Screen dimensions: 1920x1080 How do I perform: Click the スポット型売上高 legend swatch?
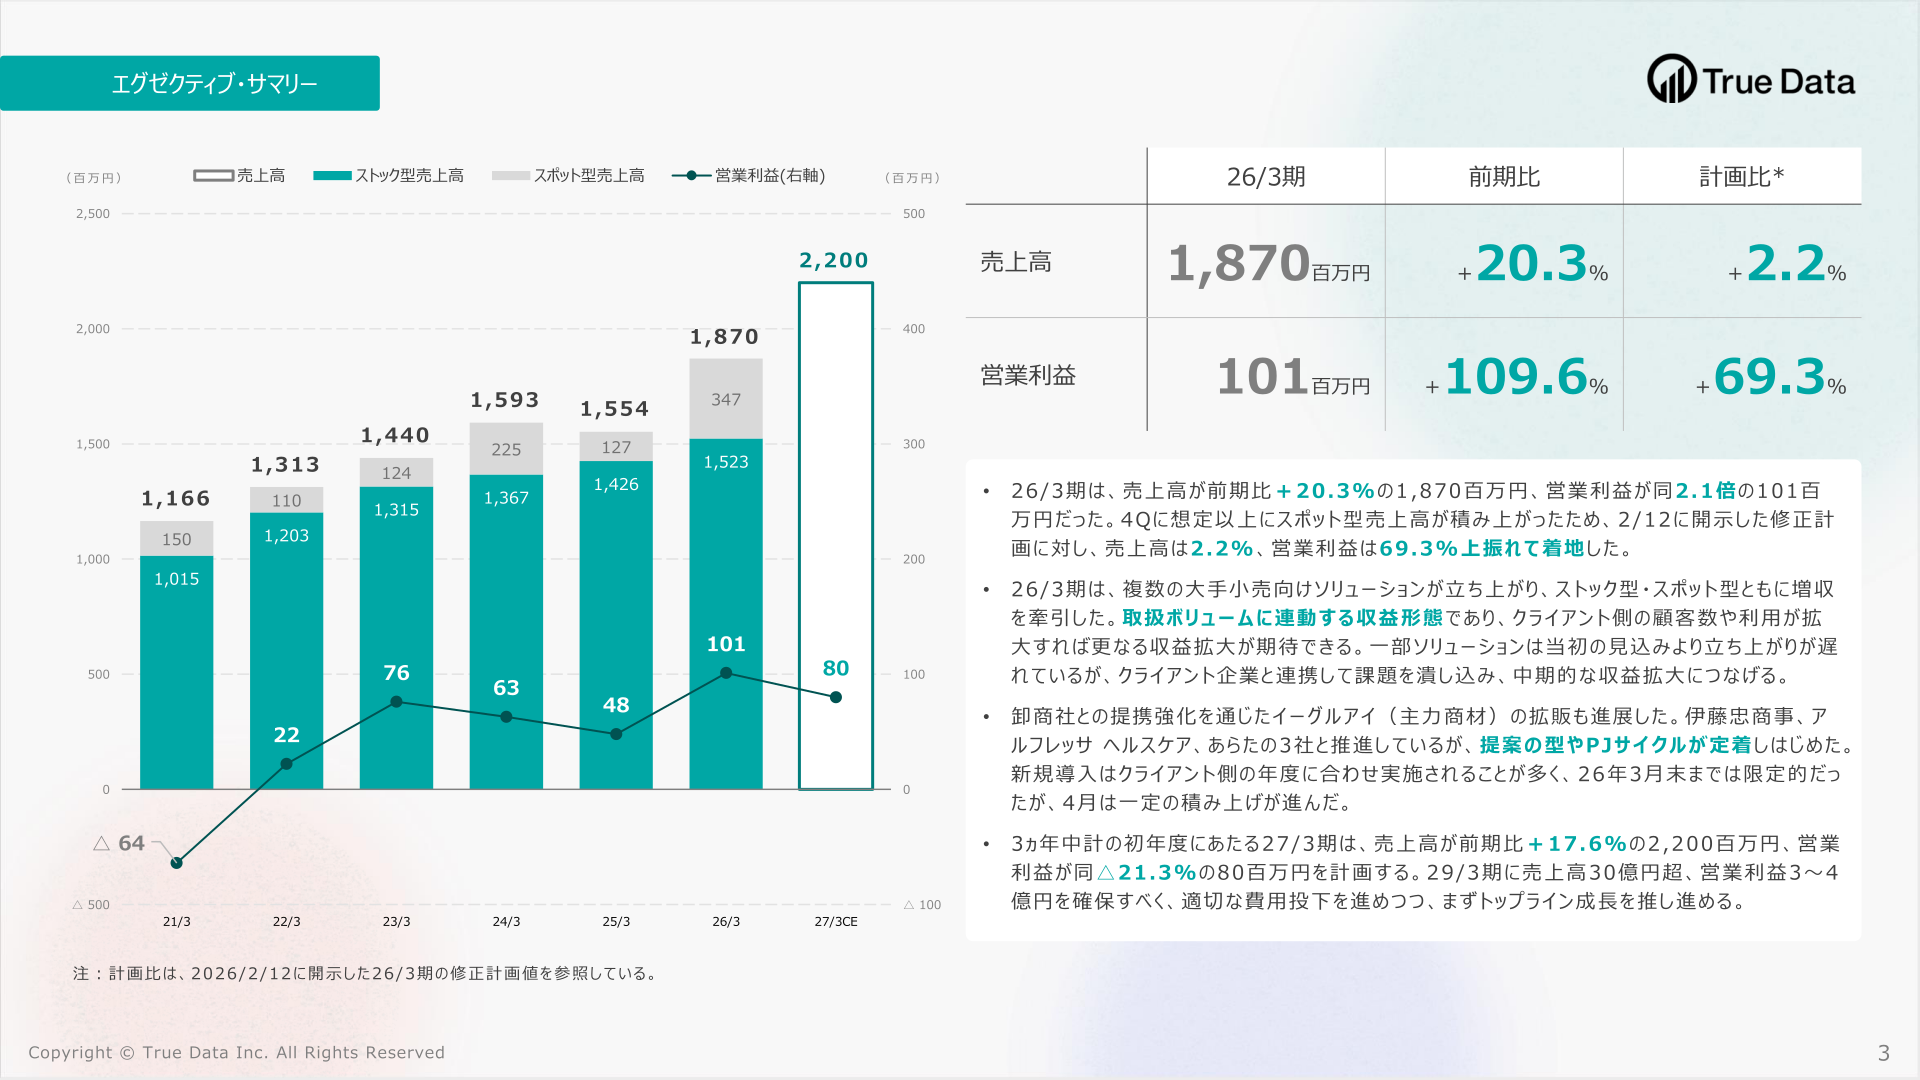pyautogui.click(x=511, y=176)
